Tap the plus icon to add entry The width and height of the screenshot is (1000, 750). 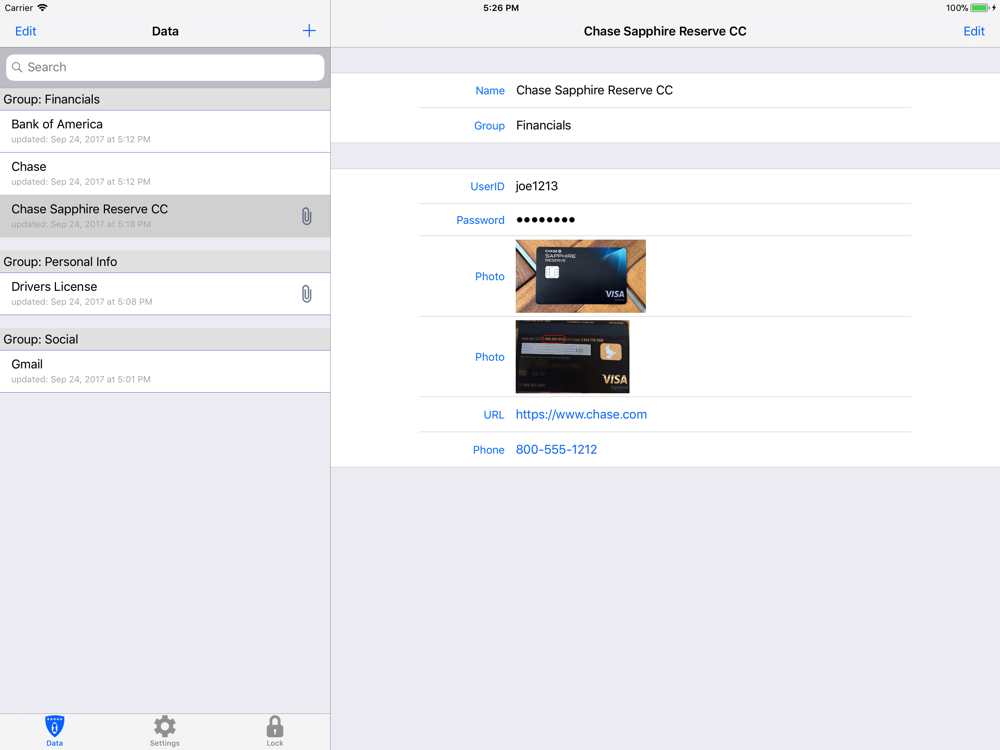pyautogui.click(x=309, y=31)
